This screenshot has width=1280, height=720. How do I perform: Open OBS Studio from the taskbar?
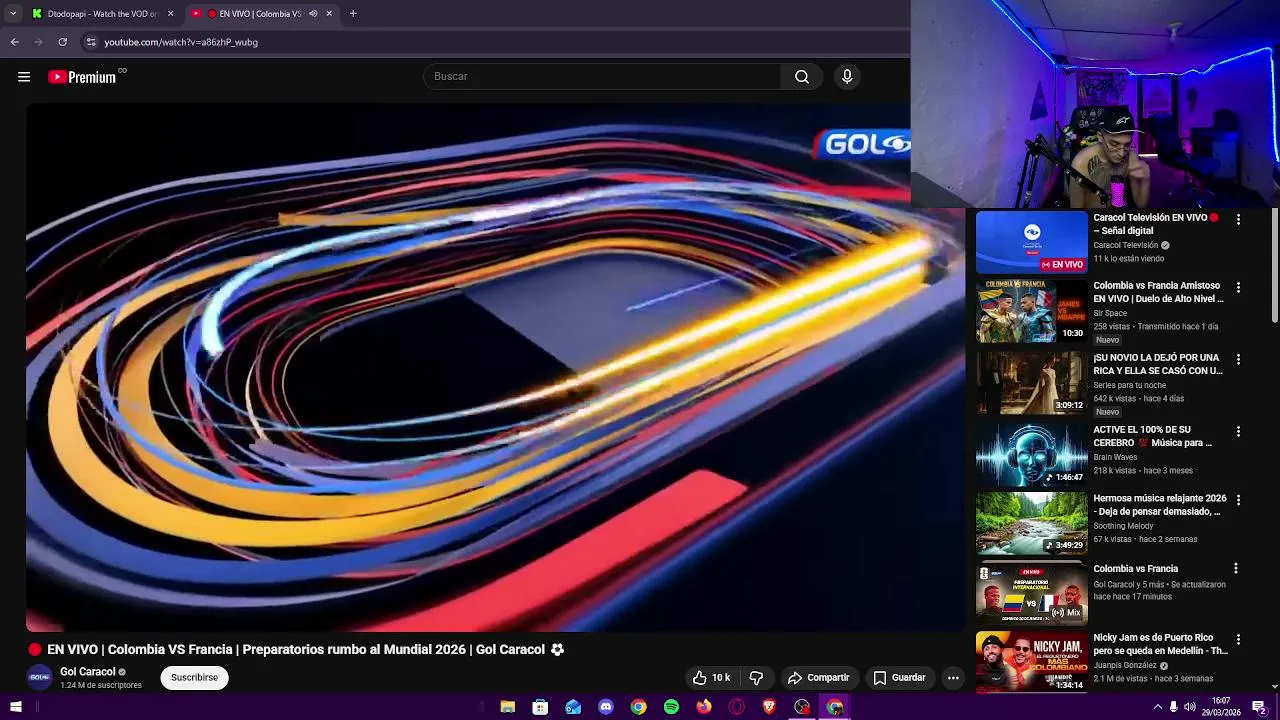pos(802,707)
